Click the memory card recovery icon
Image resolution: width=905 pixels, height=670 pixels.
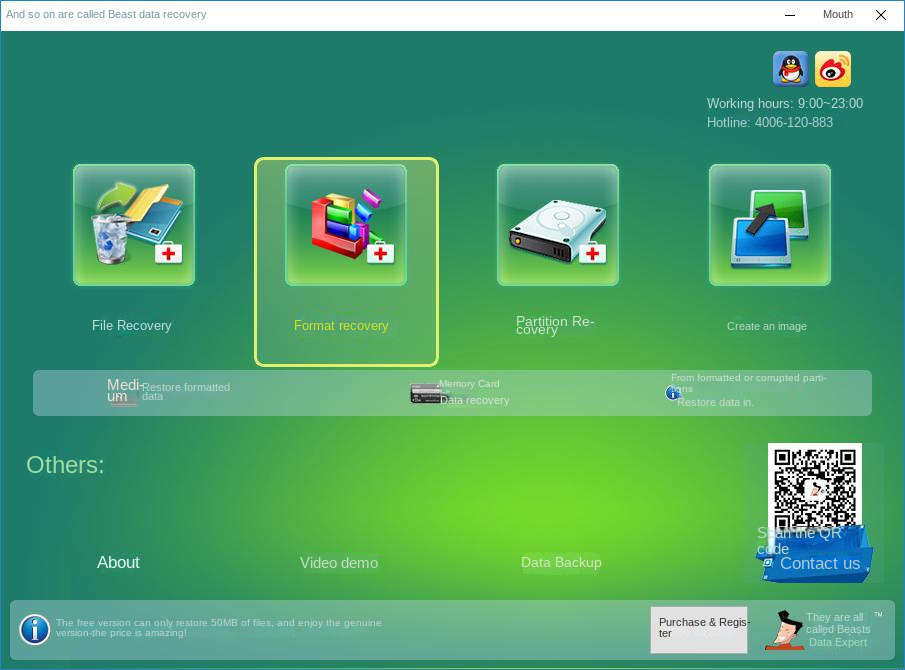pyautogui.click(x=425, y=392)
